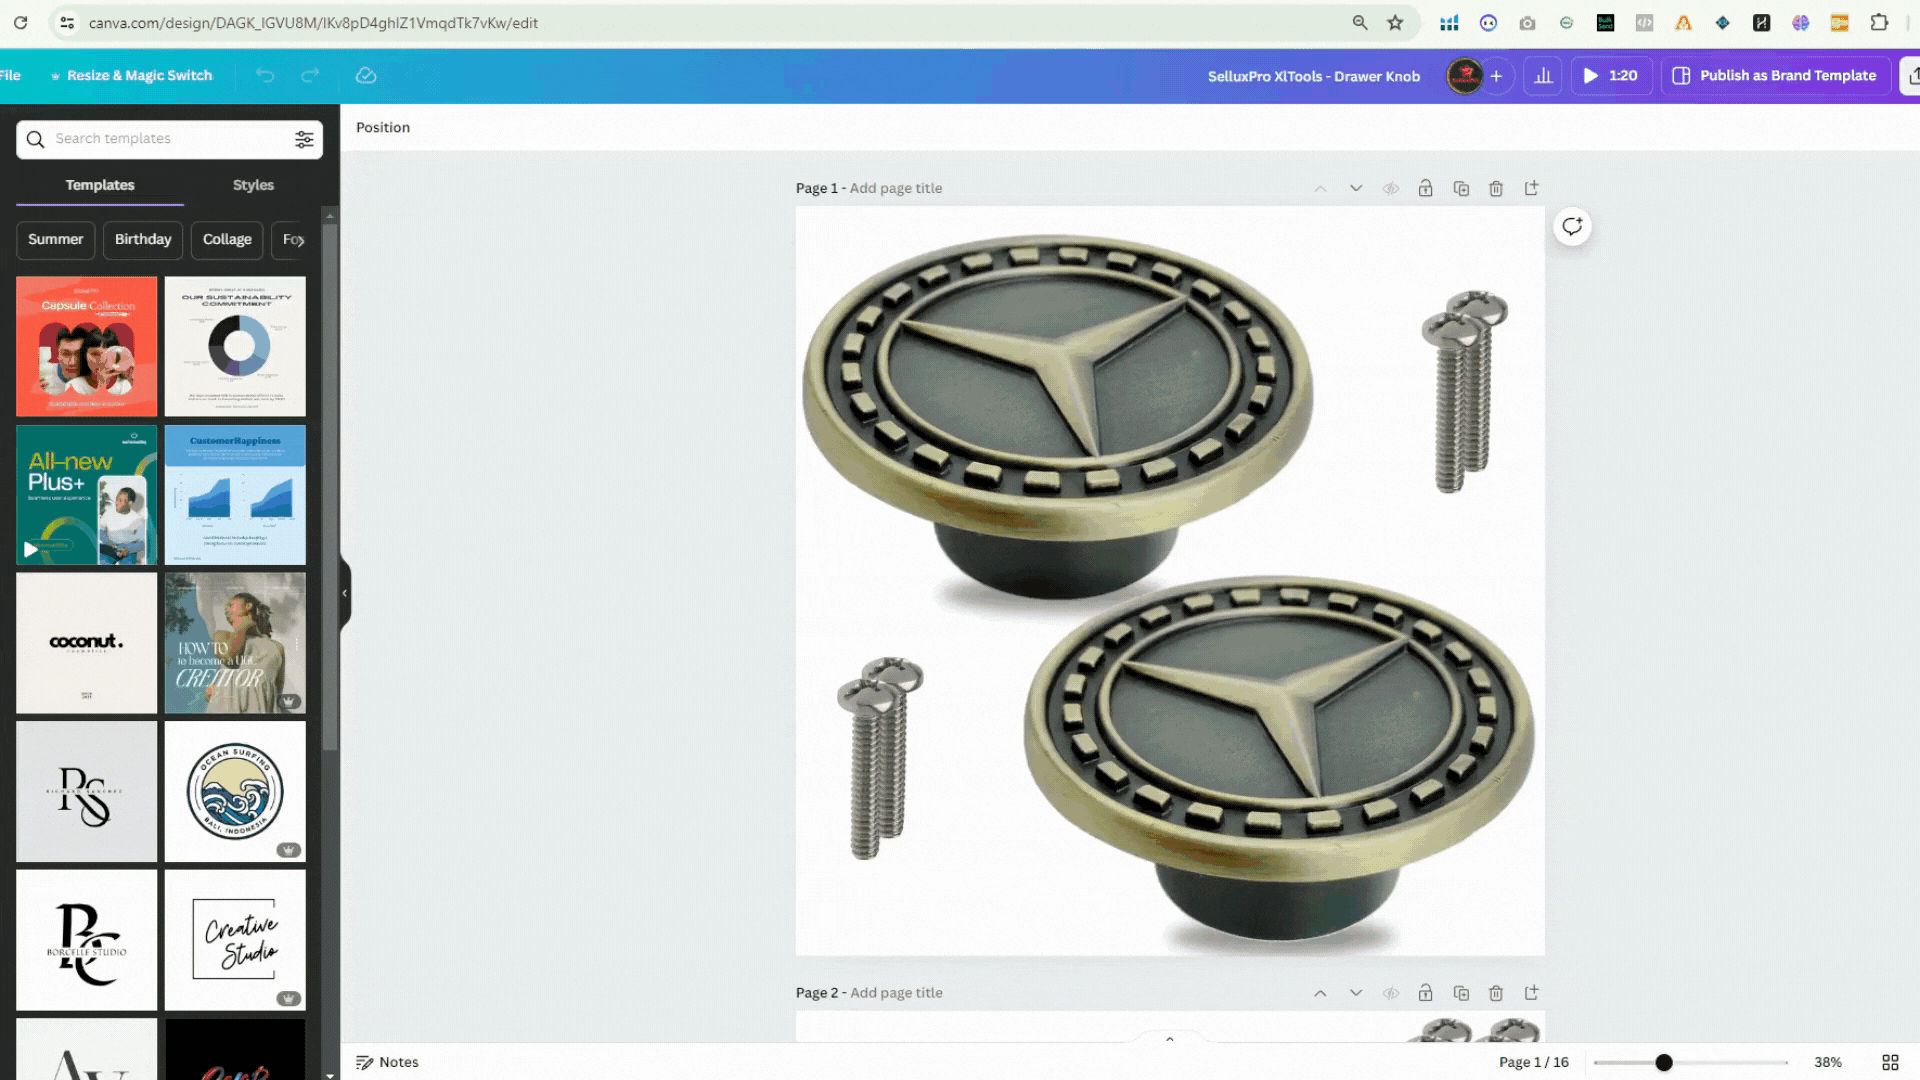
Task: Open site information icon in address bar
Action: coord(67,22)
